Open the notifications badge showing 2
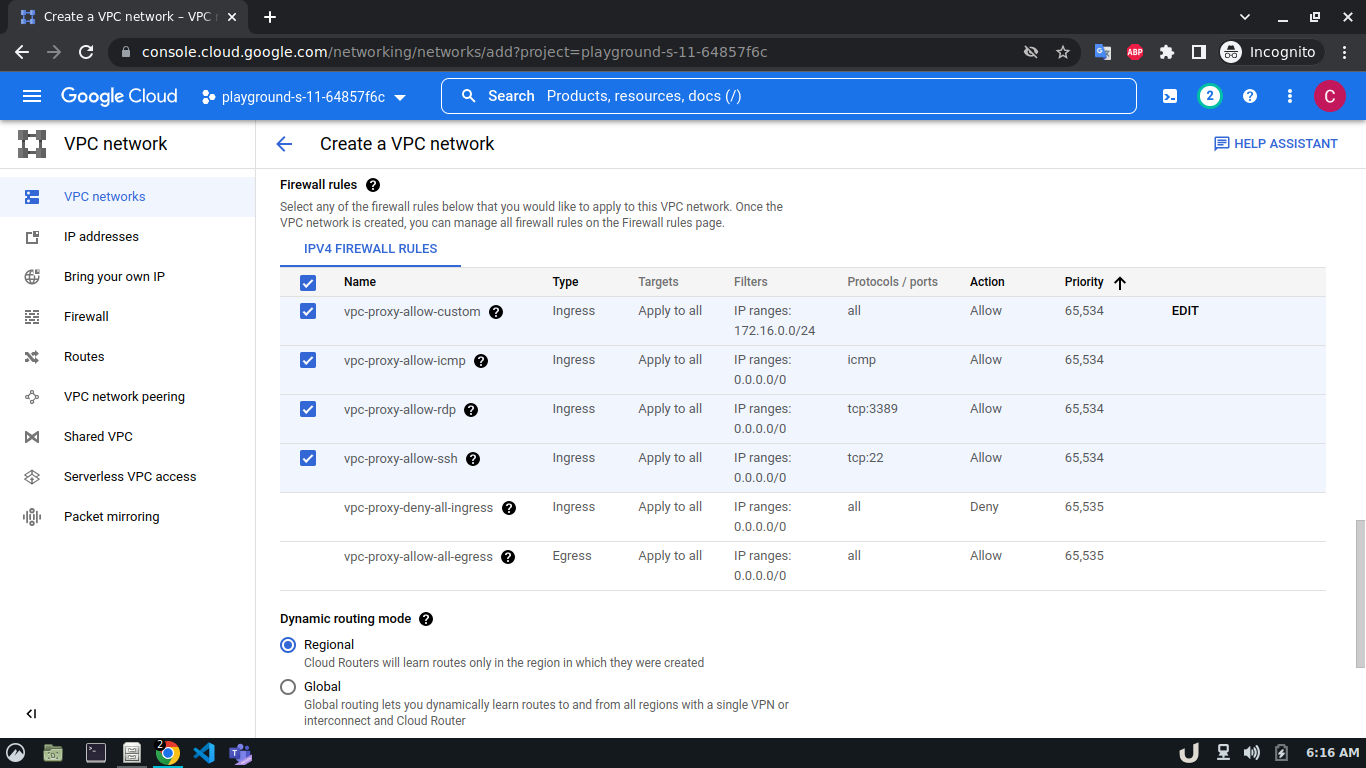 pyautogui.click(x=1210, y=96)
